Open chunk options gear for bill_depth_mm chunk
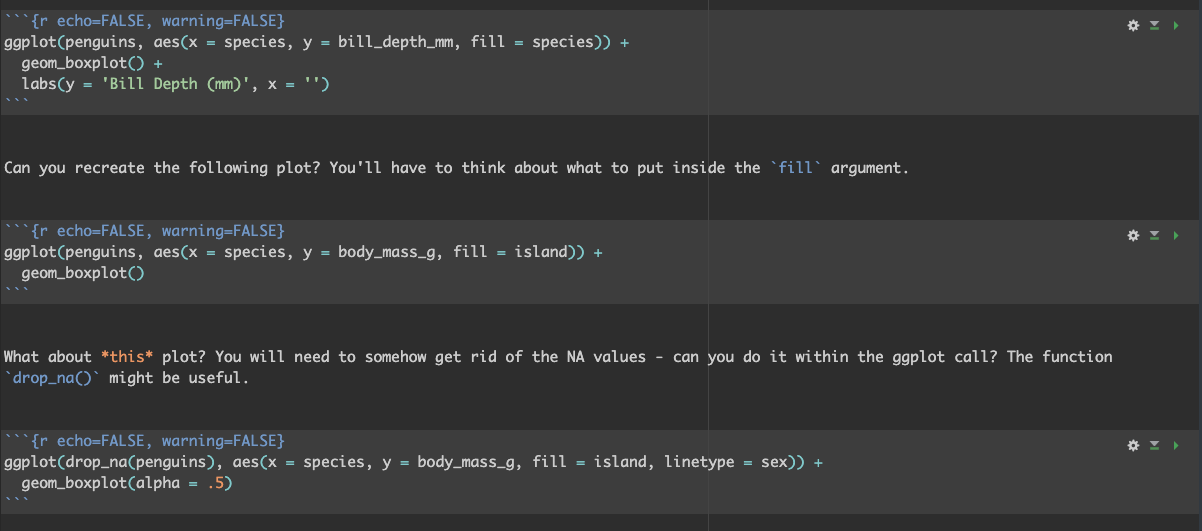The width and height of the screenshot is (1202, 531). pos(1133,25)
